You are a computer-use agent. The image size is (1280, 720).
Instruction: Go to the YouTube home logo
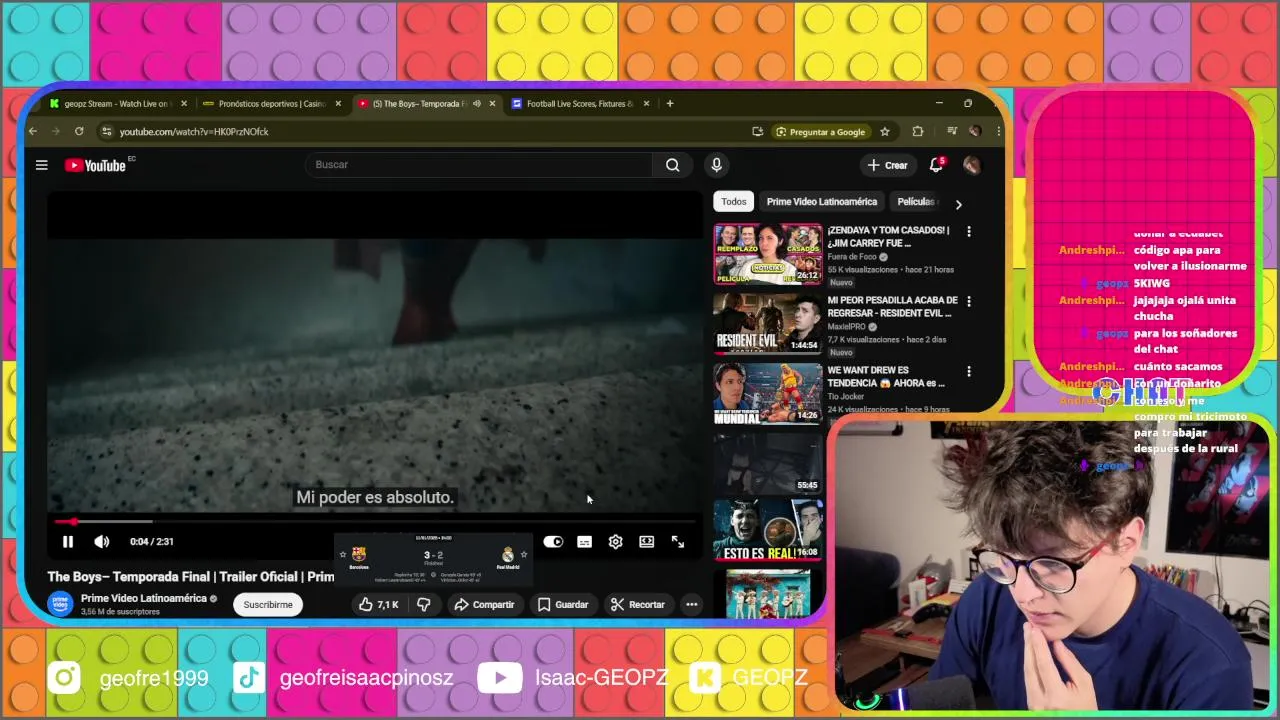click(x=97, y=165)
